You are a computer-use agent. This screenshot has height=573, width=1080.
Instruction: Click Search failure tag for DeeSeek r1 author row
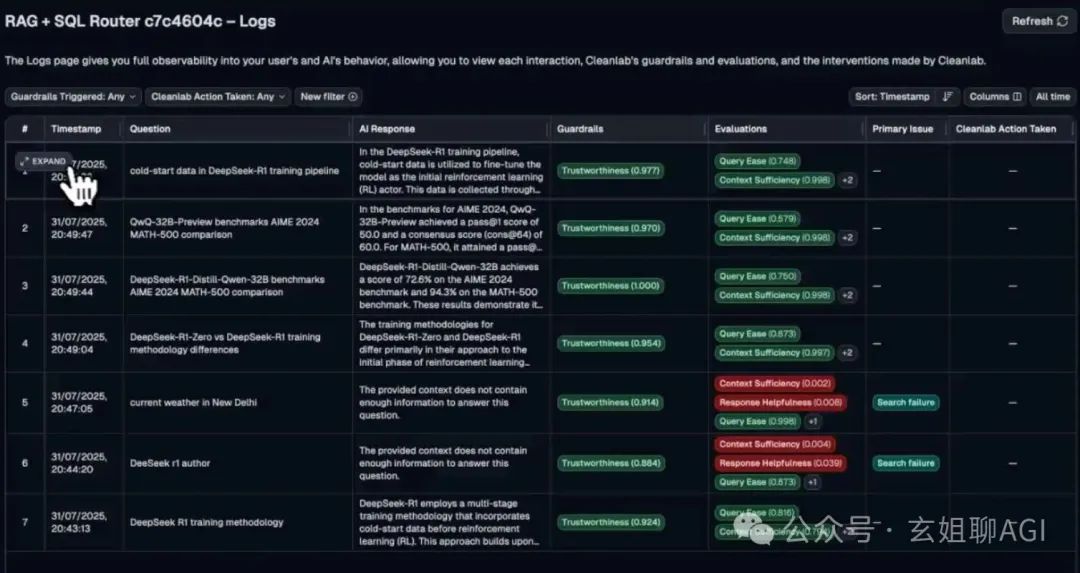pos(906,463)
